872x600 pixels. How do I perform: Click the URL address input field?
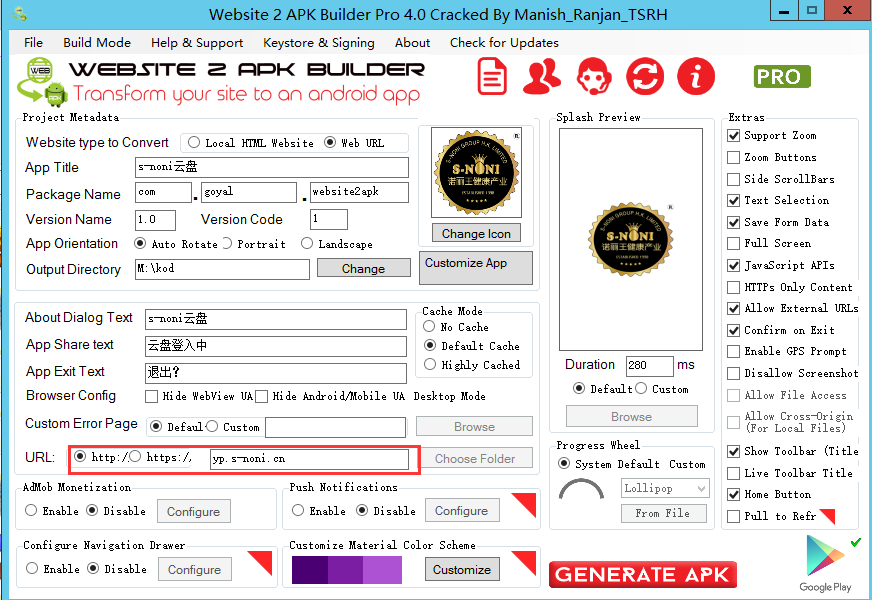[309, 459]
